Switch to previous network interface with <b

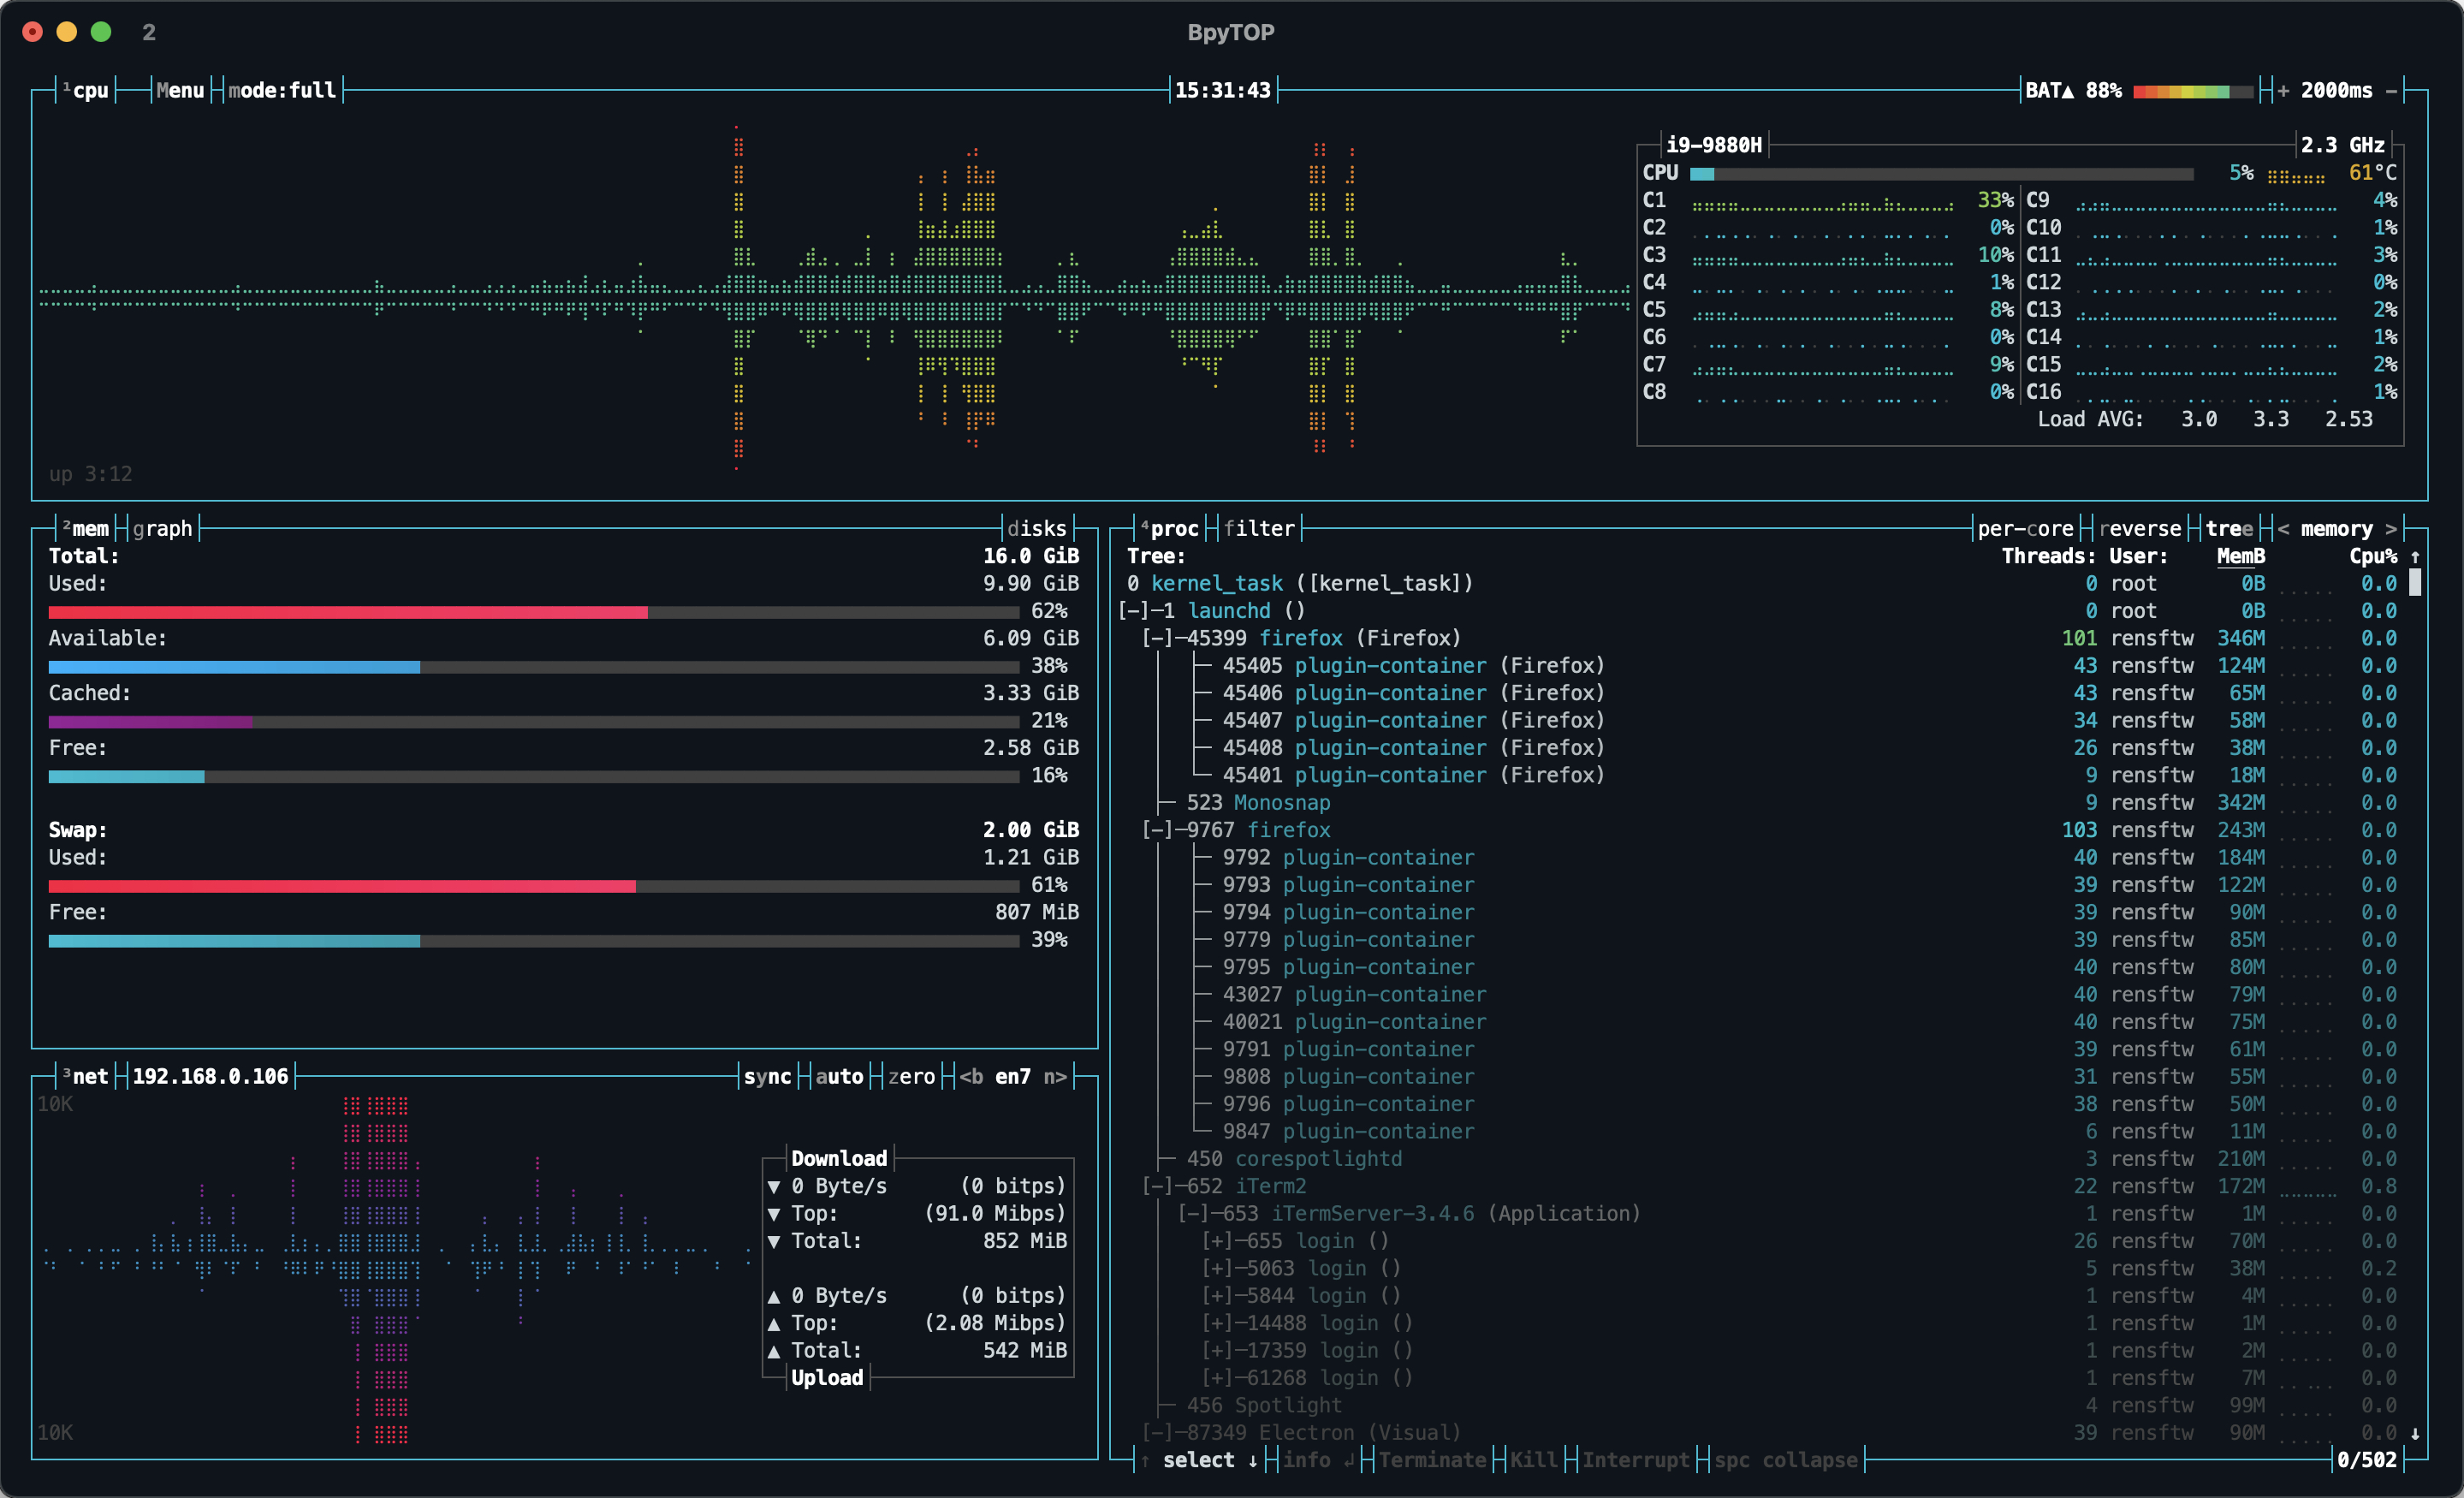(x=970, y=1077)
